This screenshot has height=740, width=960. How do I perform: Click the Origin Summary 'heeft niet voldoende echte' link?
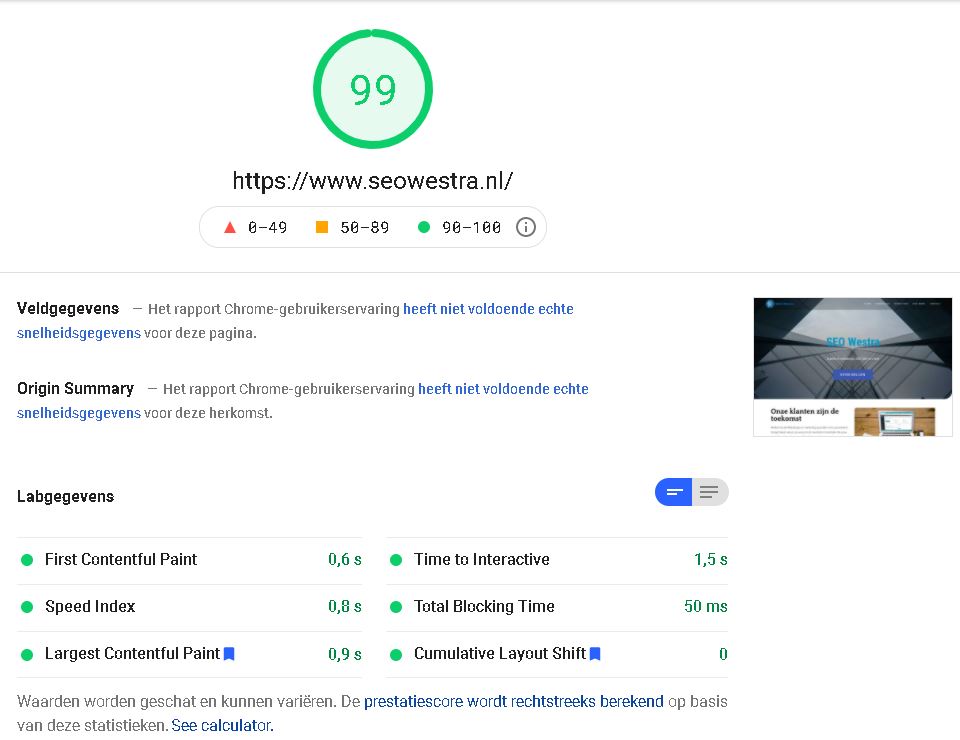[503, 389]
